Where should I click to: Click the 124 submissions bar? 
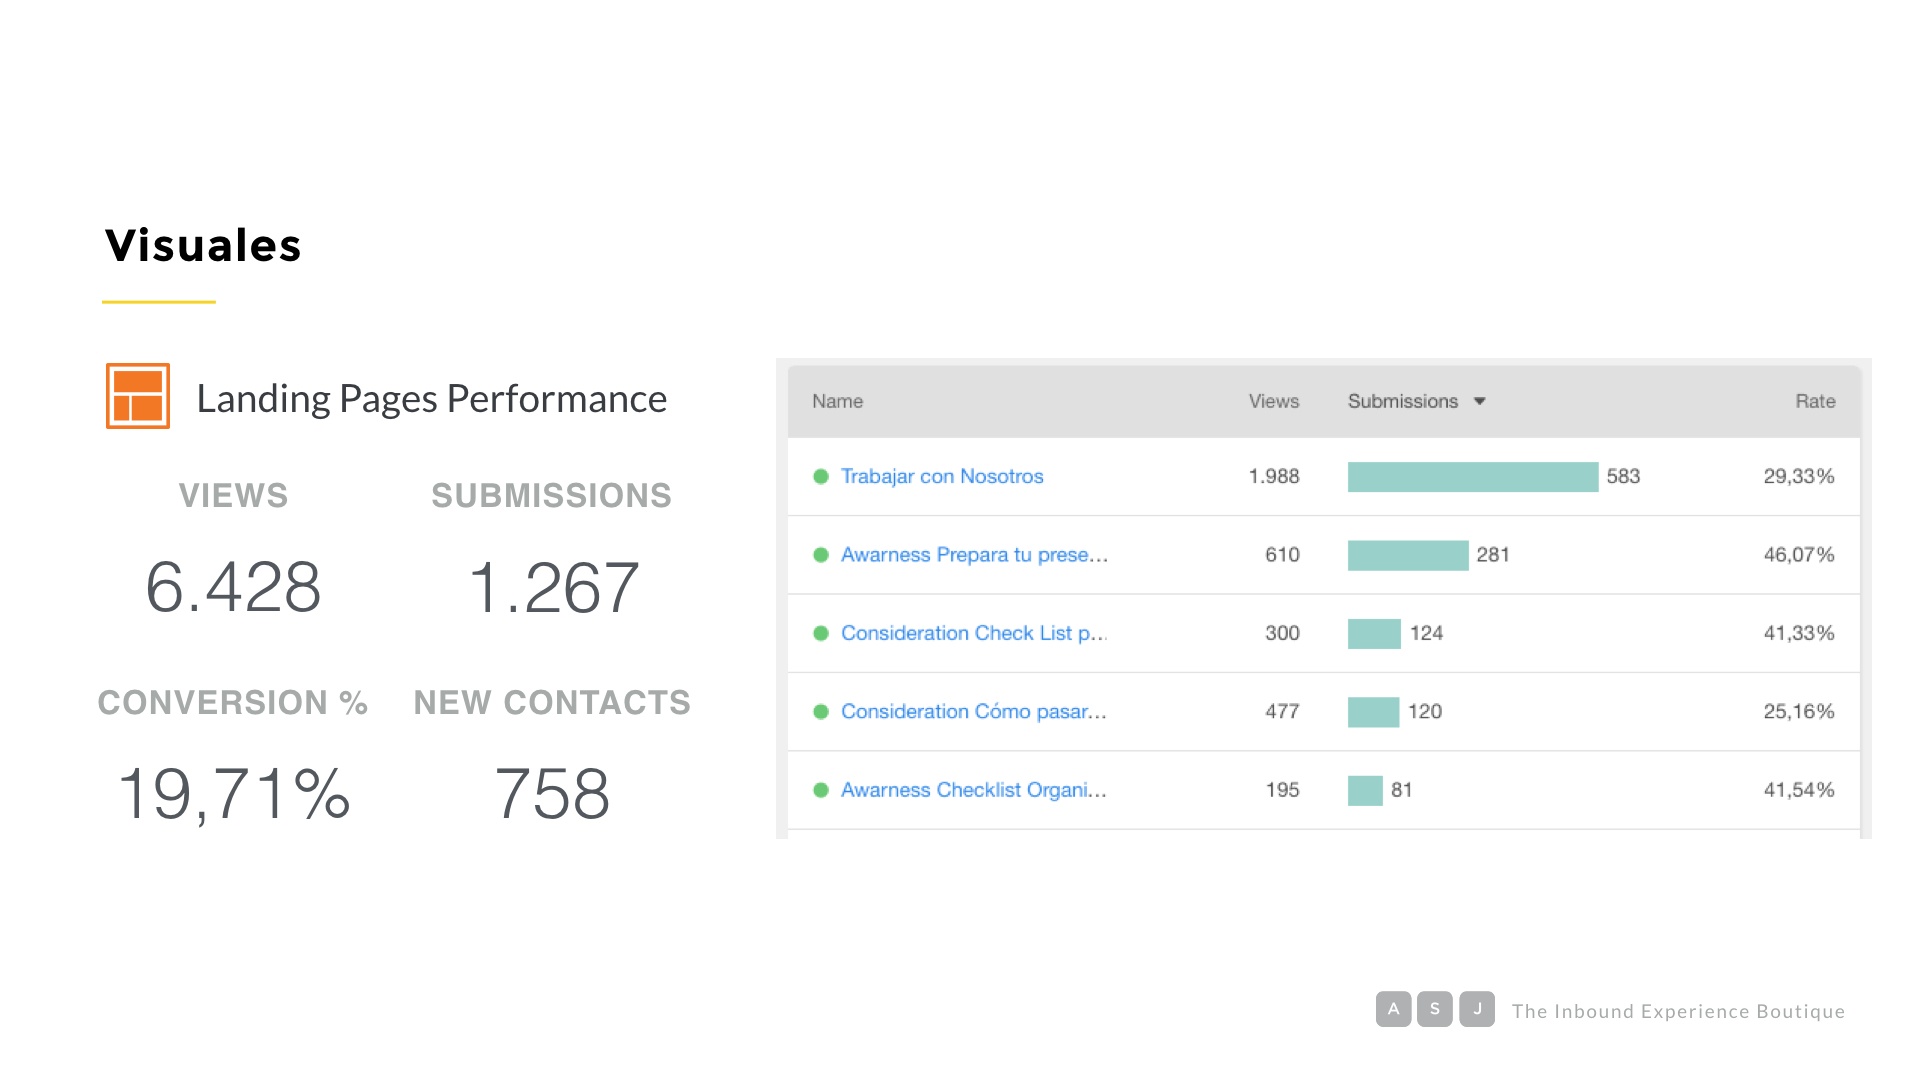(1374, 633)
